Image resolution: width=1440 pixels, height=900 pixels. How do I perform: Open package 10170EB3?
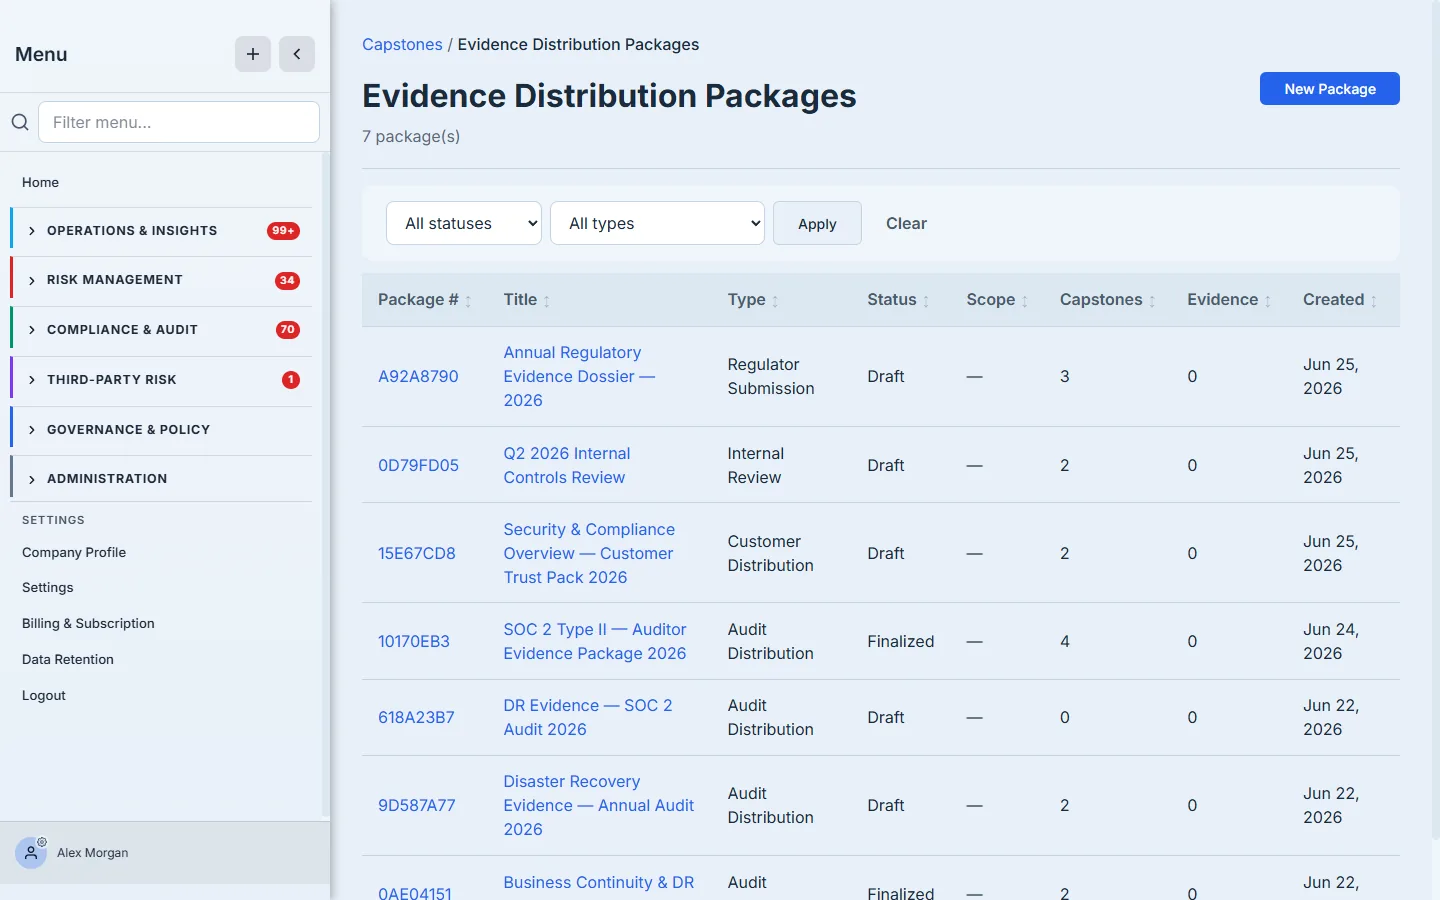(x=414, y=641)
